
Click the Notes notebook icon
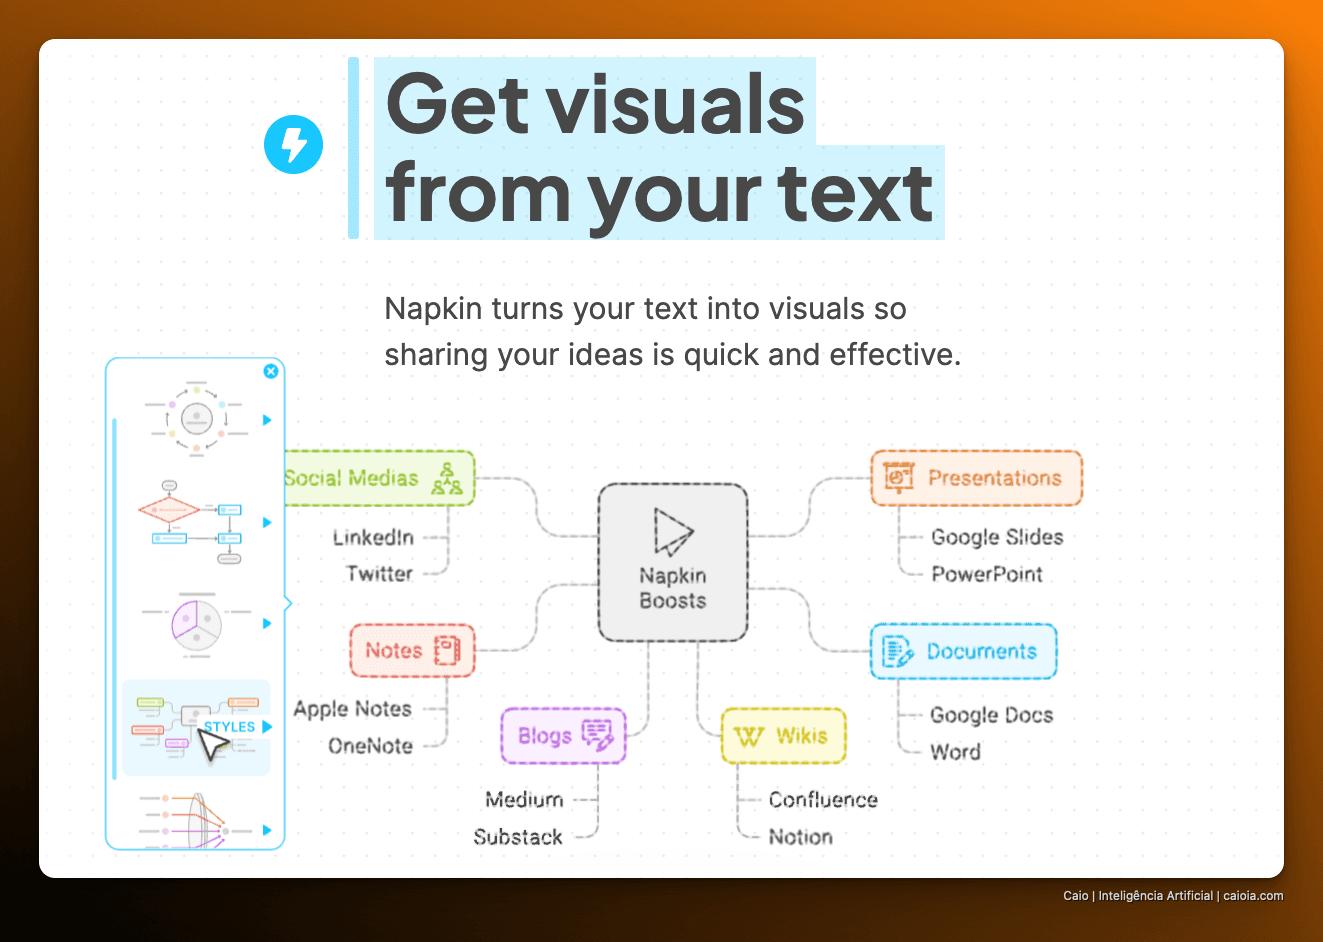point(447,650)
